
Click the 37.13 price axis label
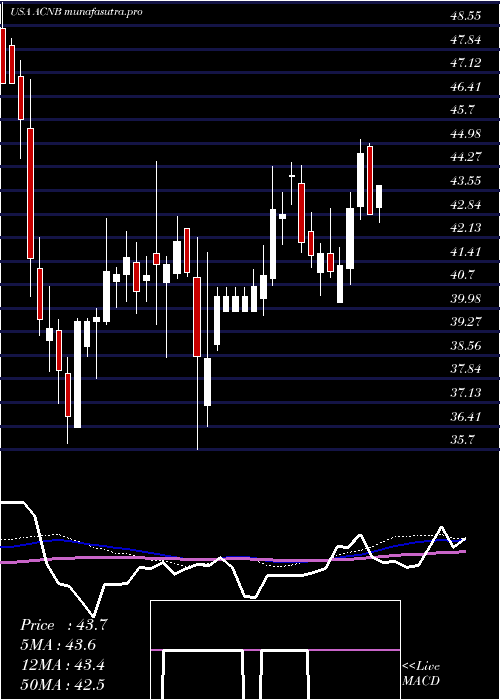point(466,393)
